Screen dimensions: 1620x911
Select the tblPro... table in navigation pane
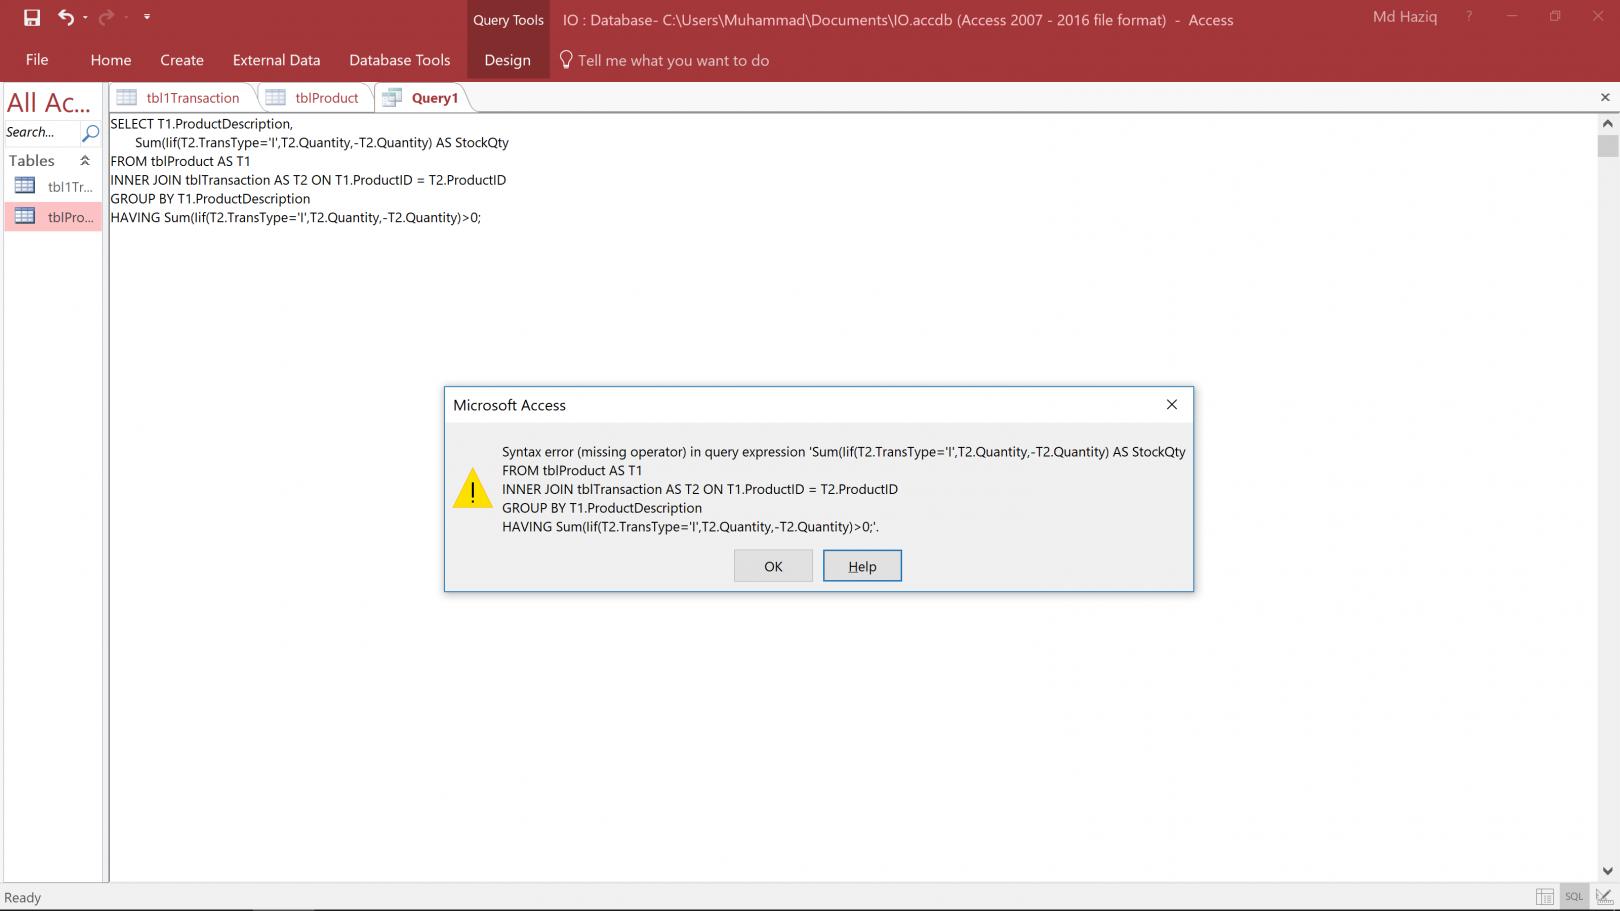pyautogui.click(x=53, y=217)
